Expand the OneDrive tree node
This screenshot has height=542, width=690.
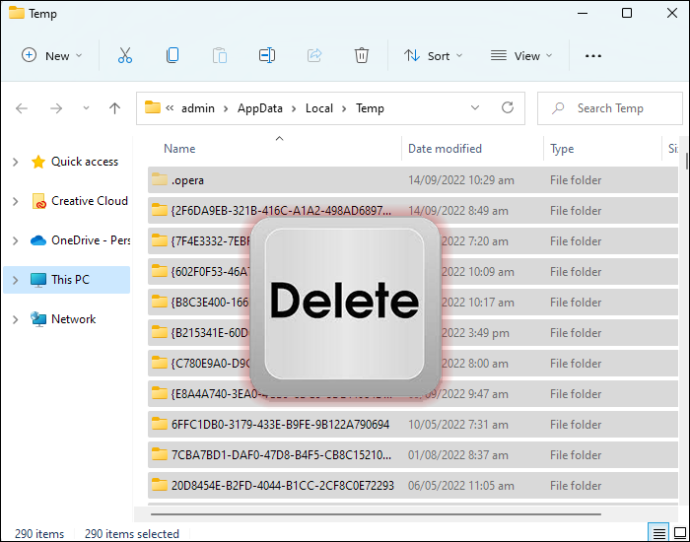click(15, 241)
